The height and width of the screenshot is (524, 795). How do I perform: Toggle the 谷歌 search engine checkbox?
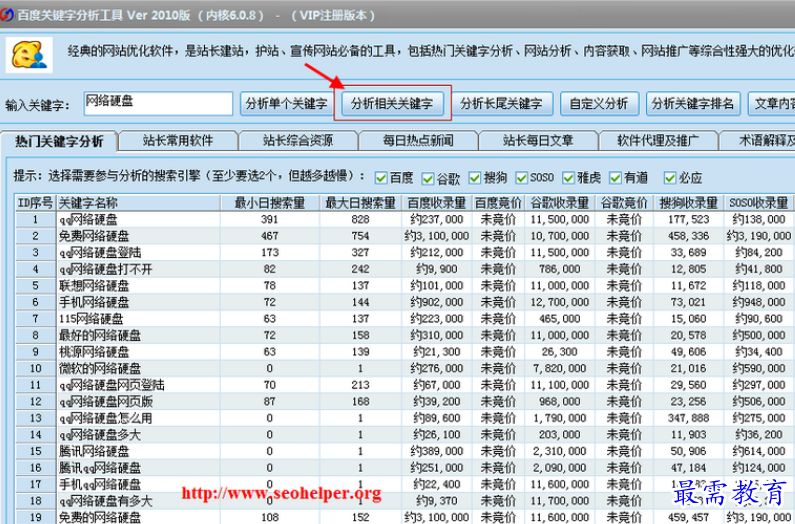click(x=427, y=178)
